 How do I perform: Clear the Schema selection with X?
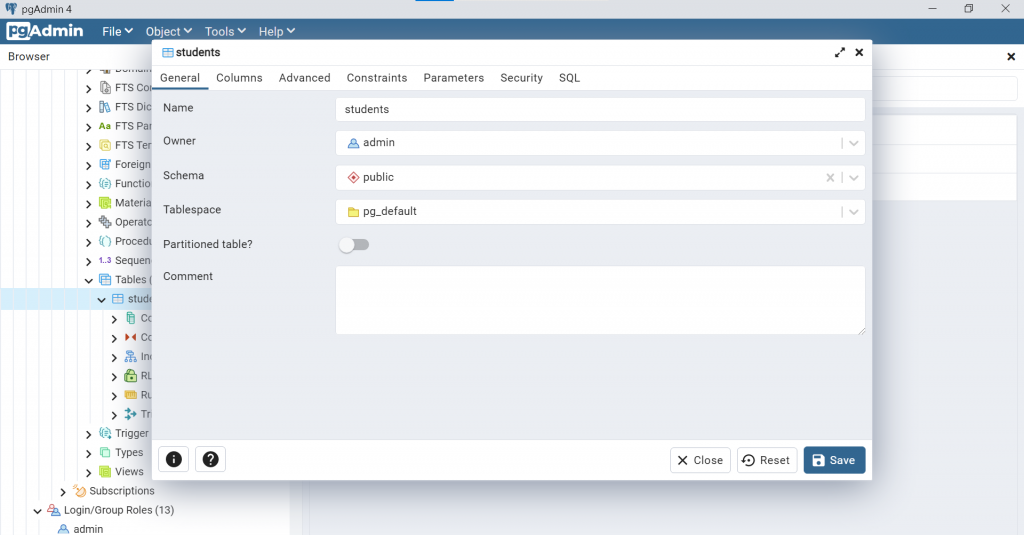830,178
